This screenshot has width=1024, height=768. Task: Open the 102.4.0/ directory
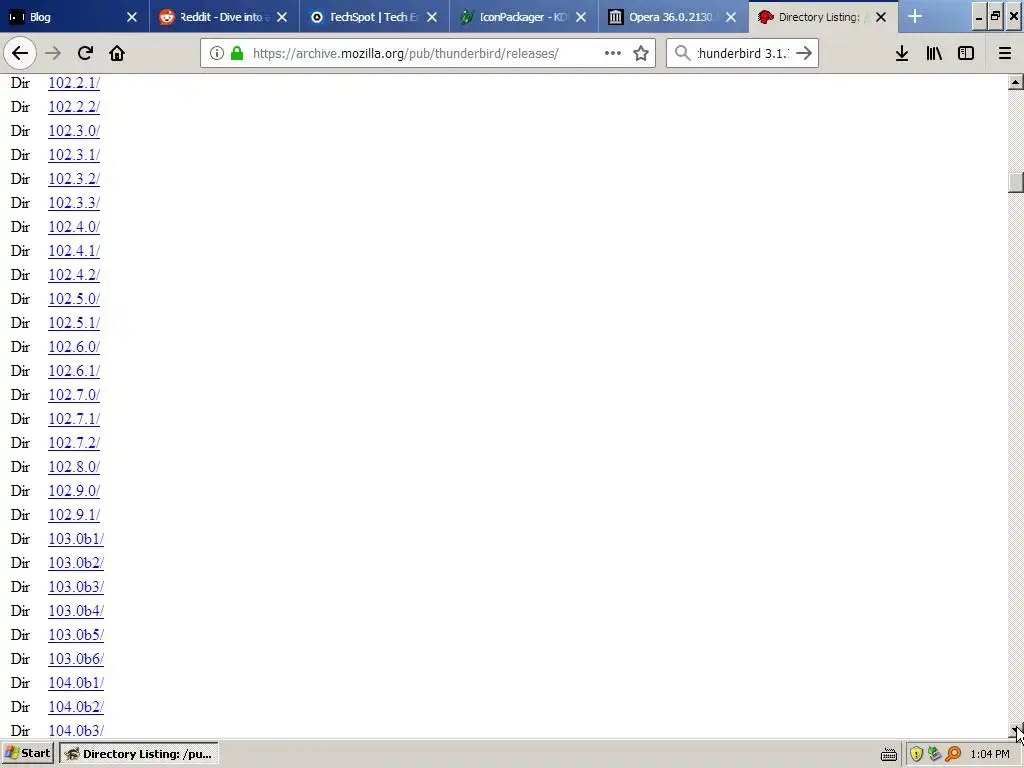pos(74,227)
